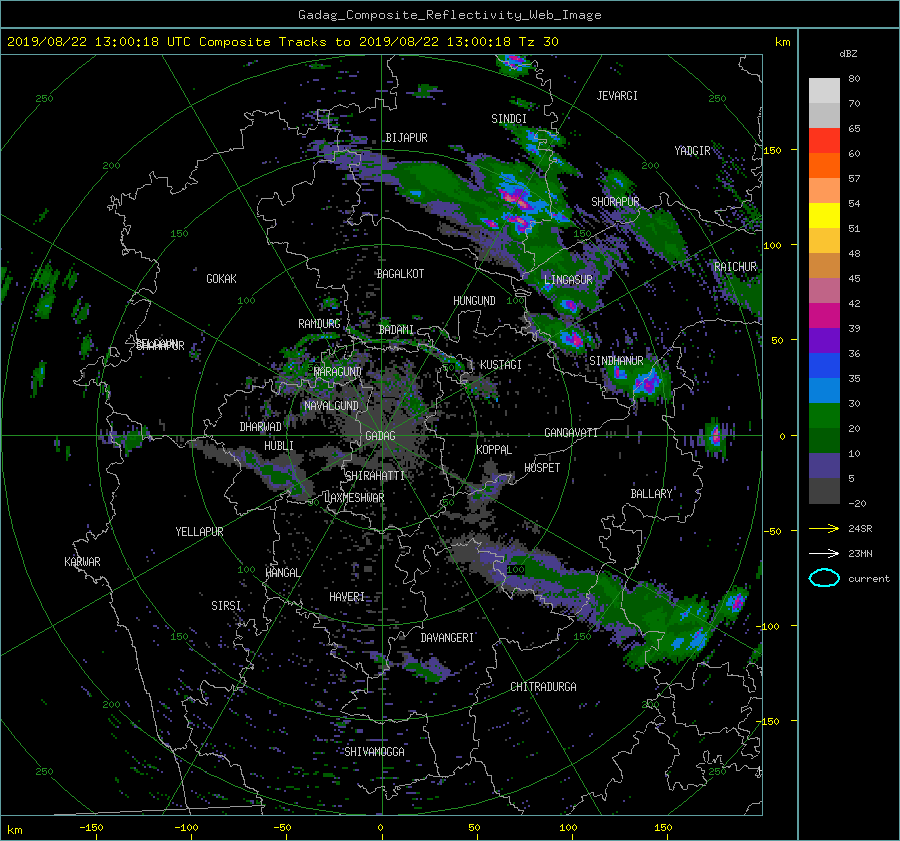Select the SHORAPUR city label
This screenshot has height=841, width=900.
tap(615, 202)
